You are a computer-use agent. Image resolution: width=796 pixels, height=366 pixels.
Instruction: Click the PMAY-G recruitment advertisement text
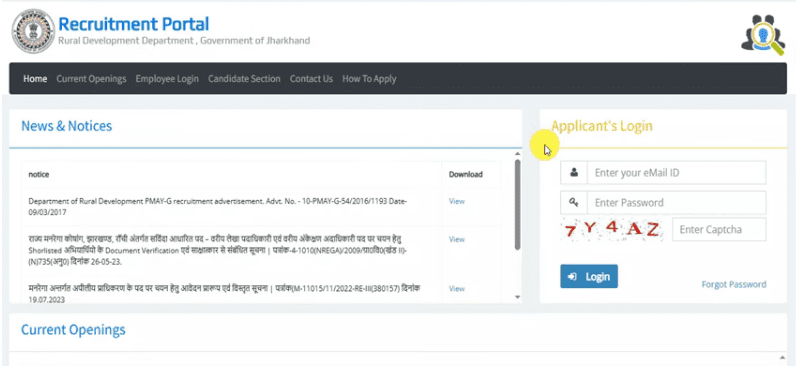pos(218,207)
